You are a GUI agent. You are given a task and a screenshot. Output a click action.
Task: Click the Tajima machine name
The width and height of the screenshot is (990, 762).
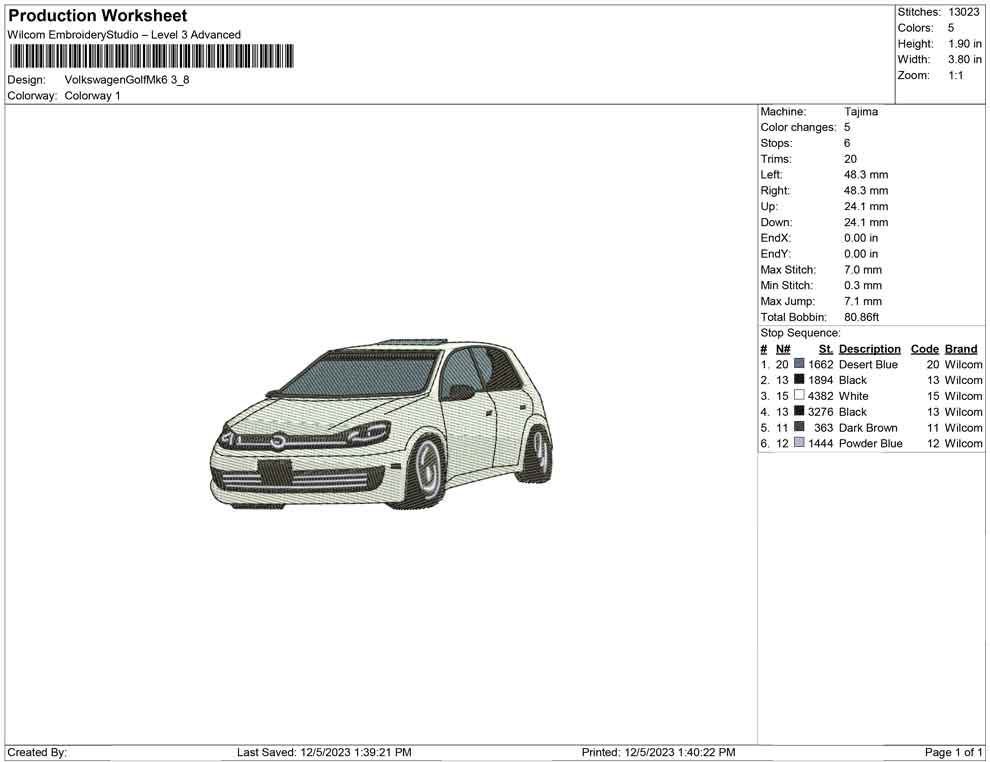tap(861, 111)
